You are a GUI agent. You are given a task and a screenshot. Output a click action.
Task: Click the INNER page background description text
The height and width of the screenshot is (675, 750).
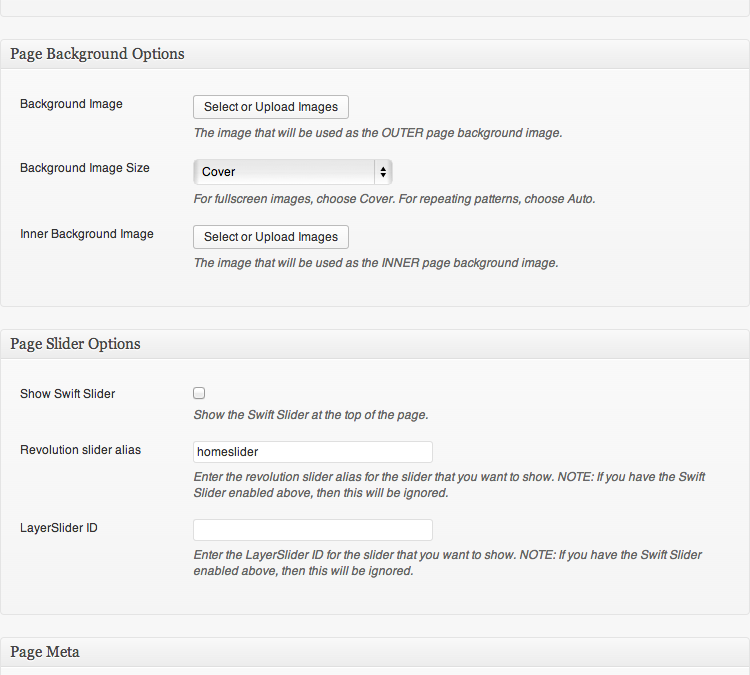click(376, 263)
